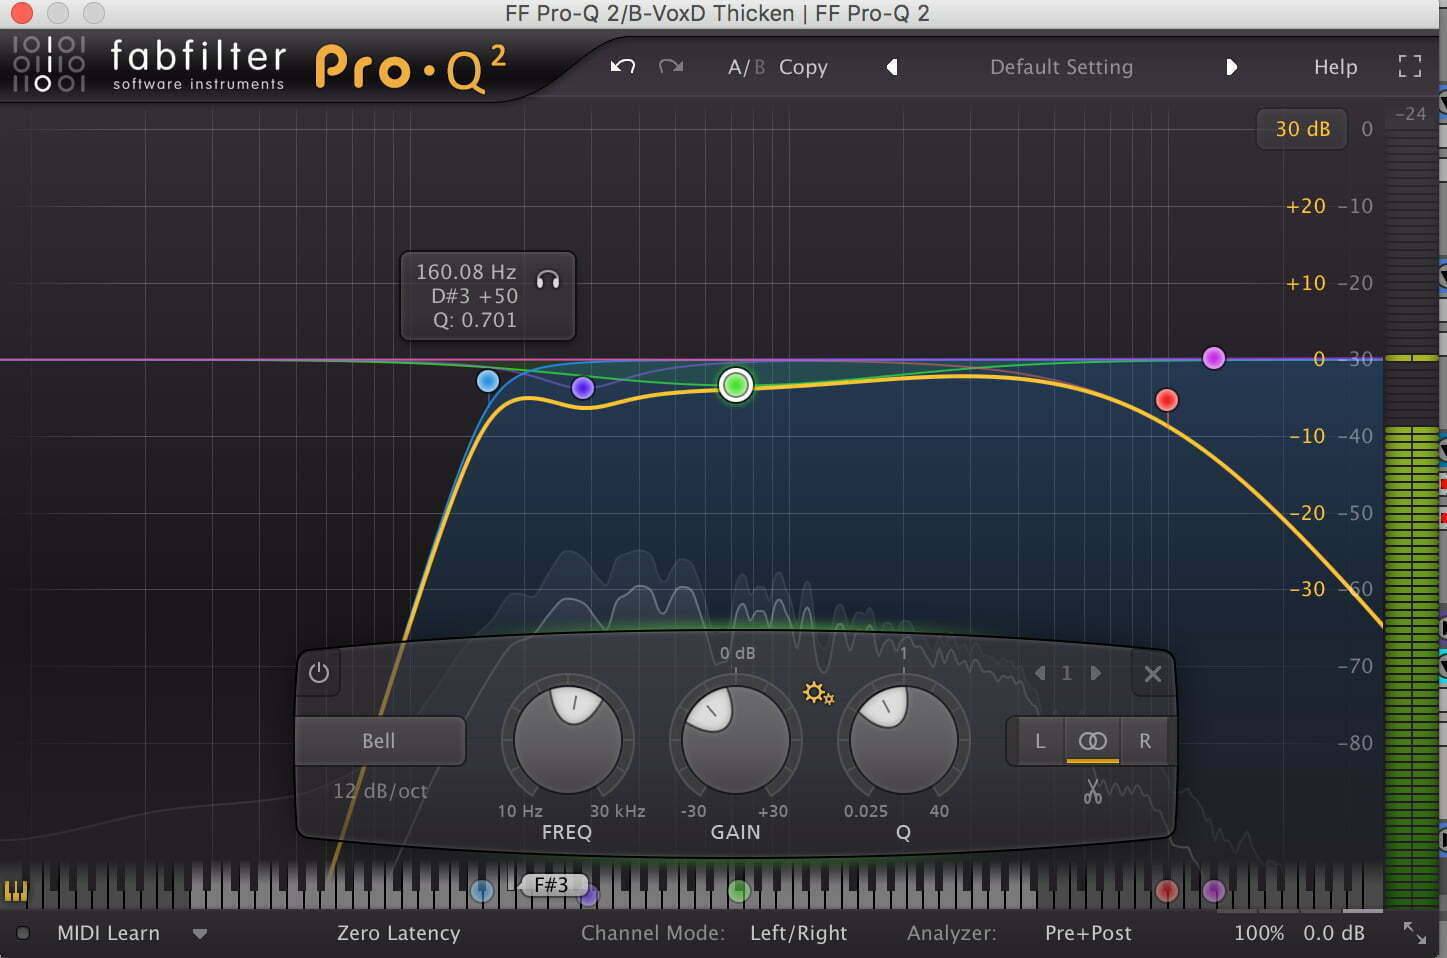Click the 0 meter scale label beside 30 dB
The width and height of the screenshot is (1447, 958).
pyautogui.click(x=1367, y=129)
